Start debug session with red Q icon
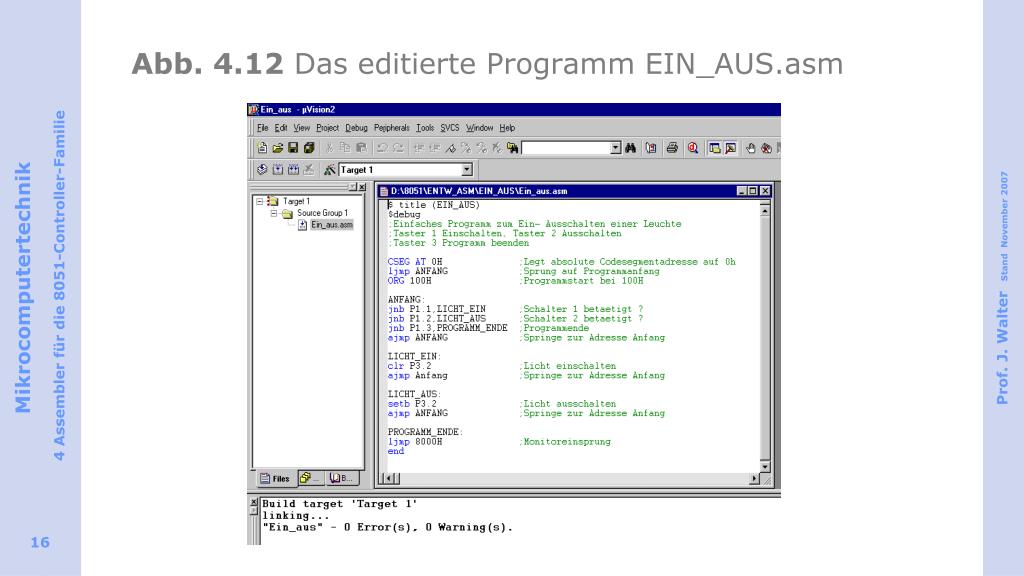This screenshot has width=1024, height=576. (693, 148)
